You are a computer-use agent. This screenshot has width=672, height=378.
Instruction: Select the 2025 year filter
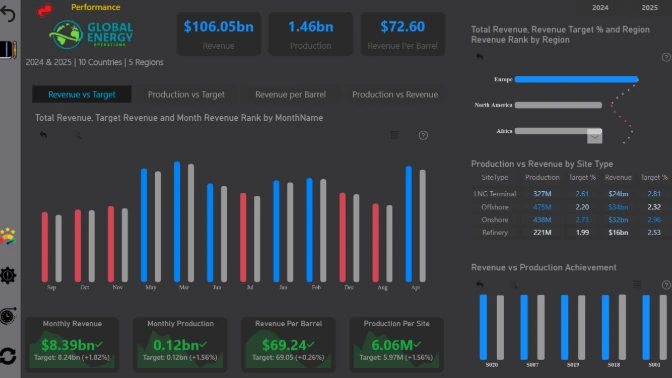[x=649, y=8]
